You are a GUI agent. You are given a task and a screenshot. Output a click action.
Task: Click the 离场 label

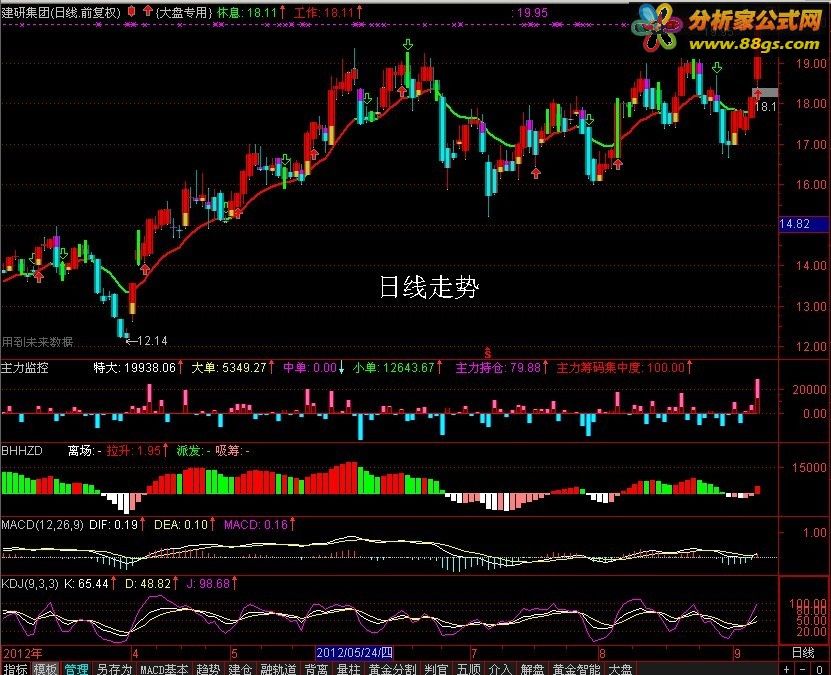[x=81, y=450]
